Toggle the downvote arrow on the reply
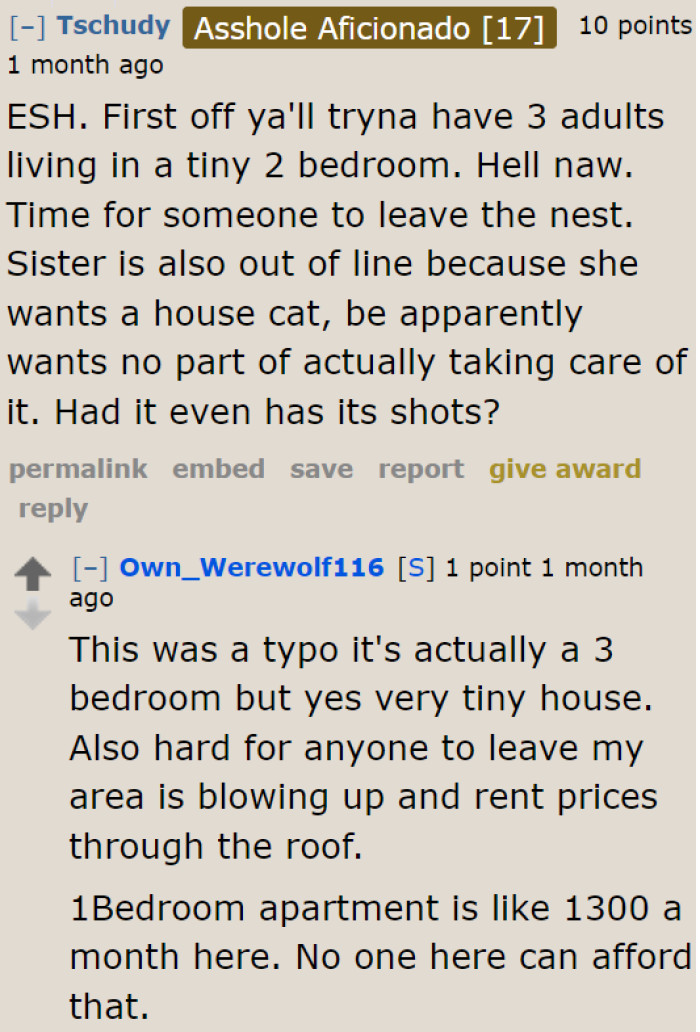Viewport: 700px width, 1032px height. click(33, 615)
